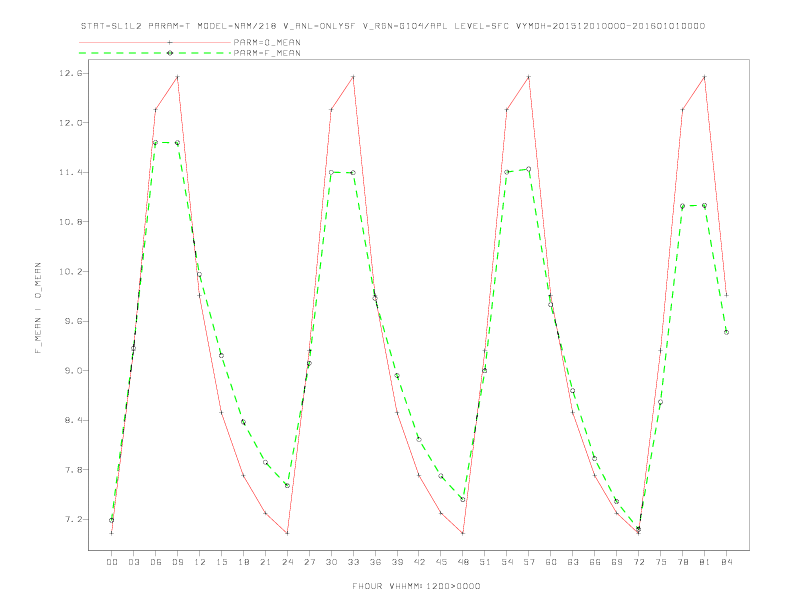Click x-axis tick label 60
The height and width of the screenshot is (612, 792).
(551, 562)
